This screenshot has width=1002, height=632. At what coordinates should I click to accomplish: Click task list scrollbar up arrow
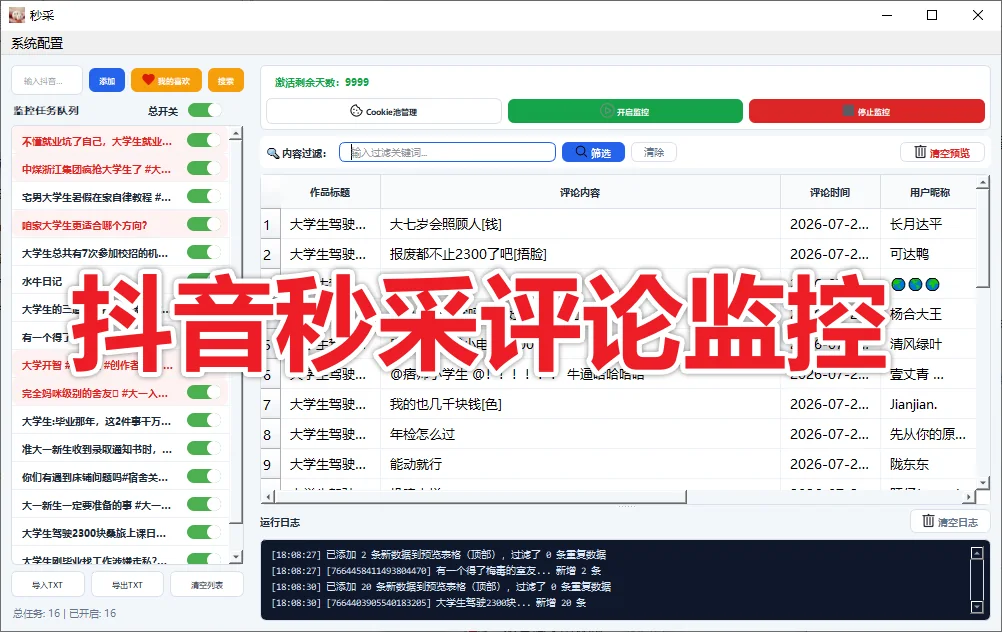(236, 134)
